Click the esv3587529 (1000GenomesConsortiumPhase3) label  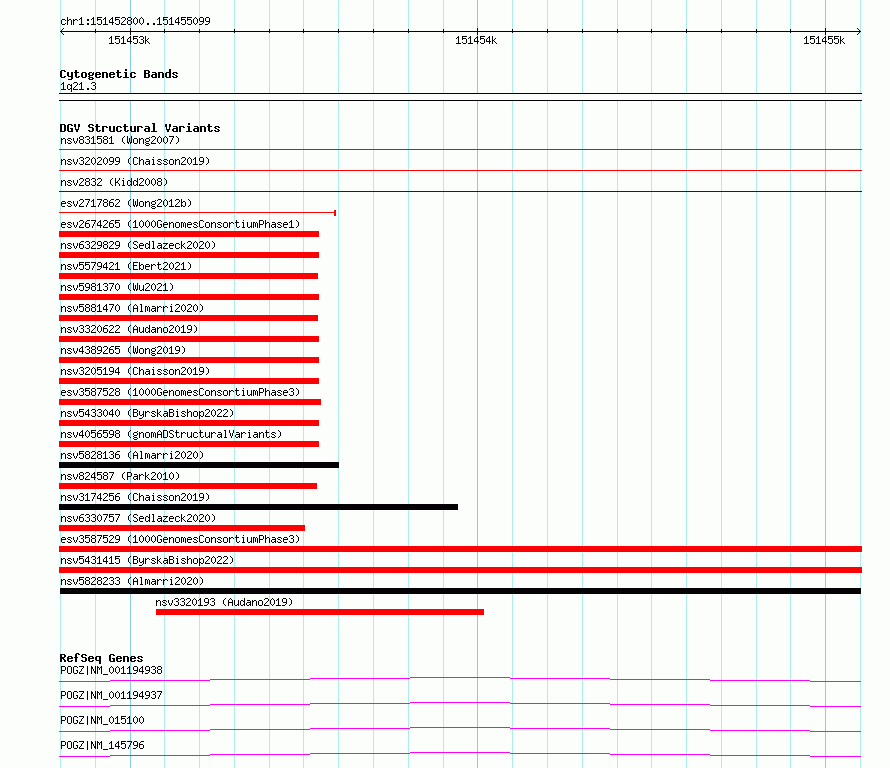(180, 539)
